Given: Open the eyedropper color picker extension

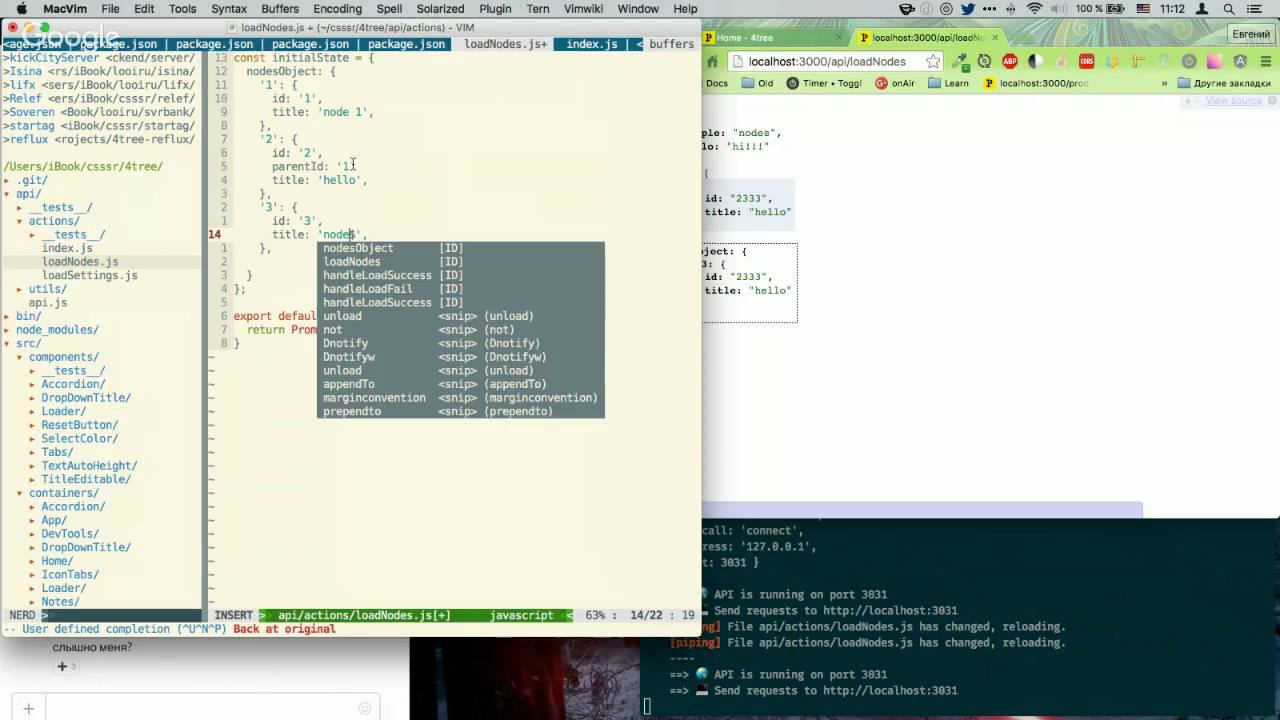Looking at the screenshot, I should point(960,61).
